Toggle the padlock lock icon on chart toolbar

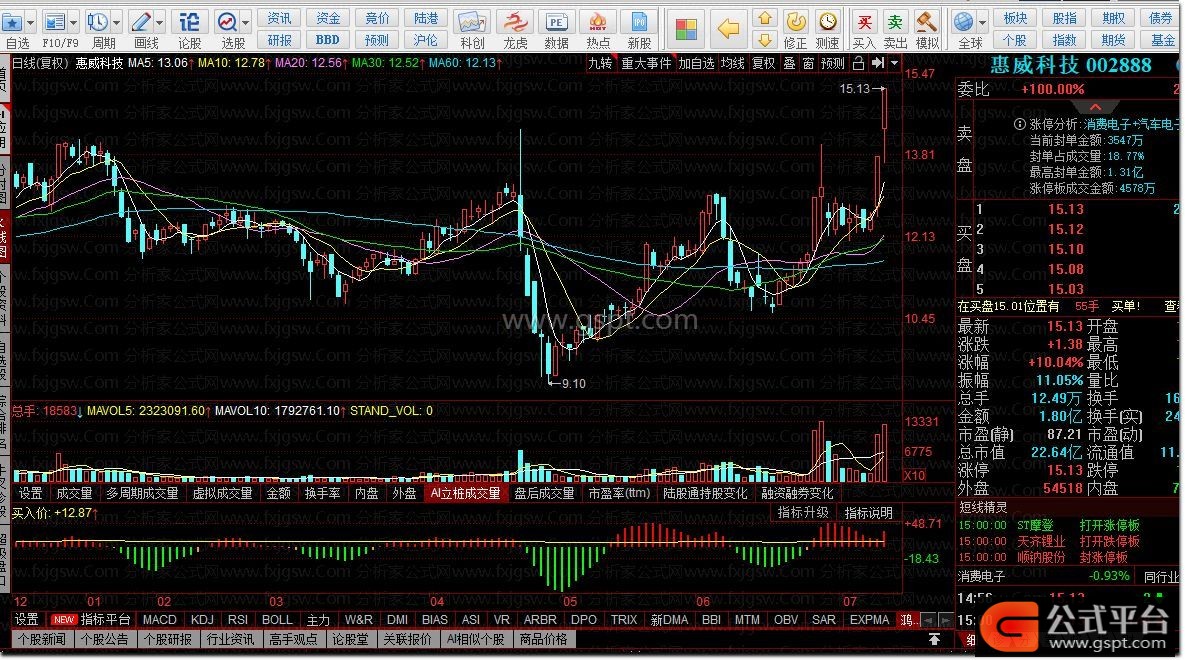click(x=859, y=63)
